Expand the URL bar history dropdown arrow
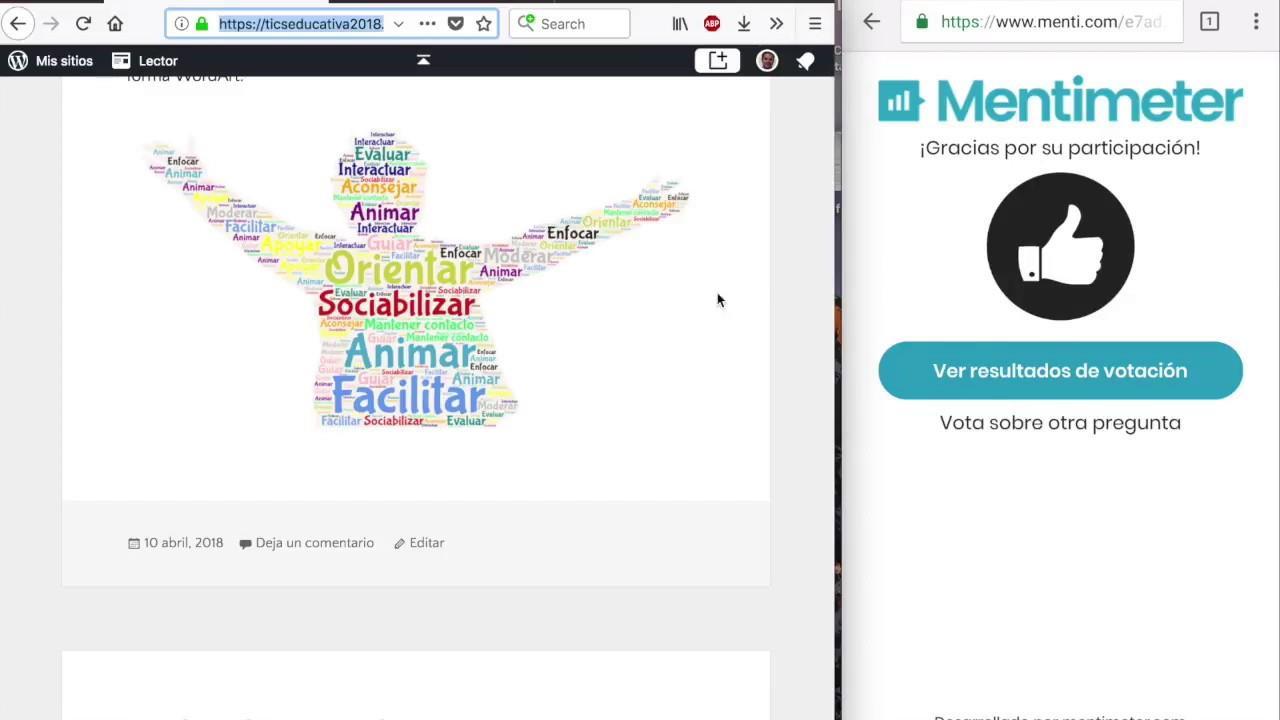Viewport: 1280px width, 720px height. (398, 24)
